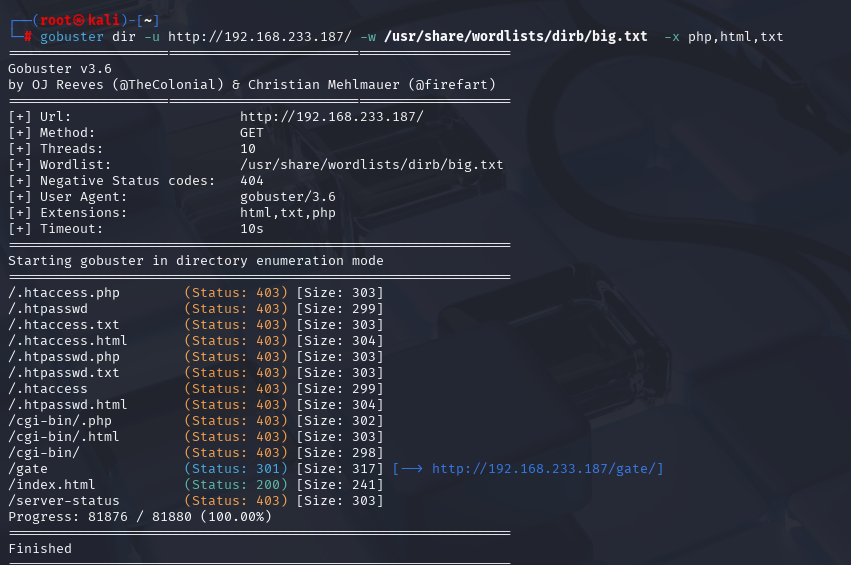Click the /cgi-bin/.php result entry
Viewport: 851px width, 565px height.
coord(60,421)
